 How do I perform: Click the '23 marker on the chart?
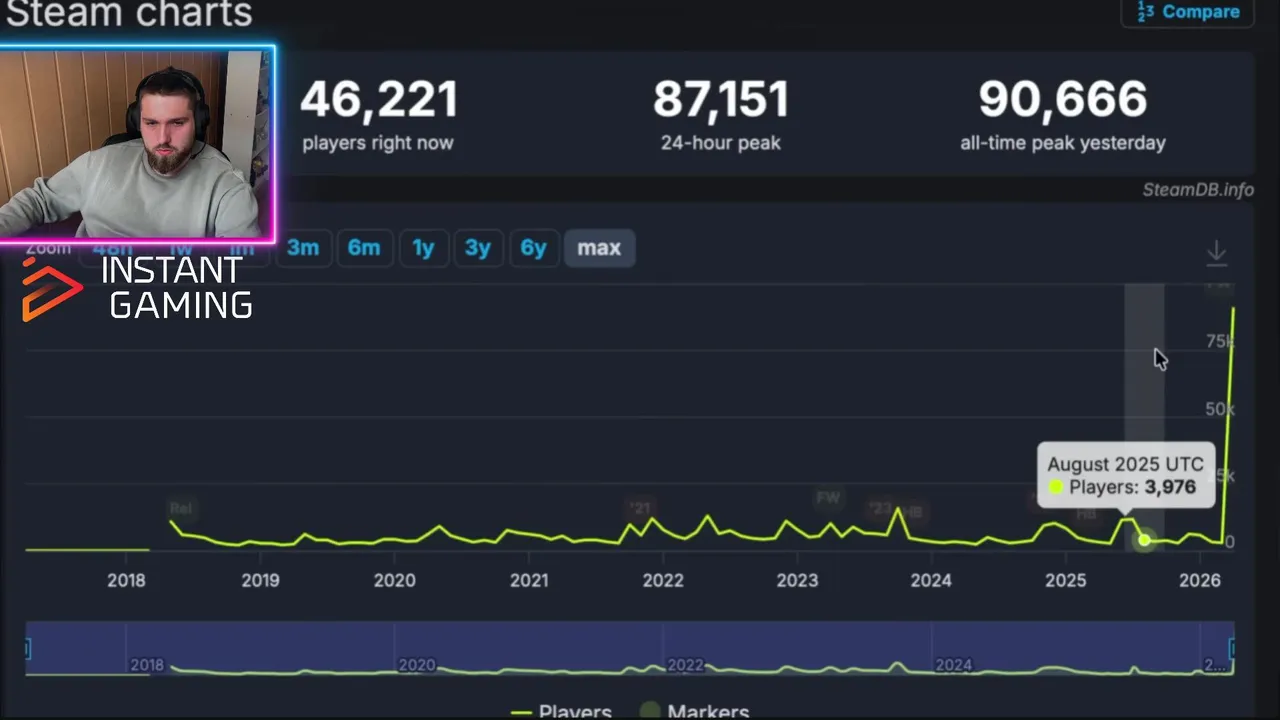880,509
